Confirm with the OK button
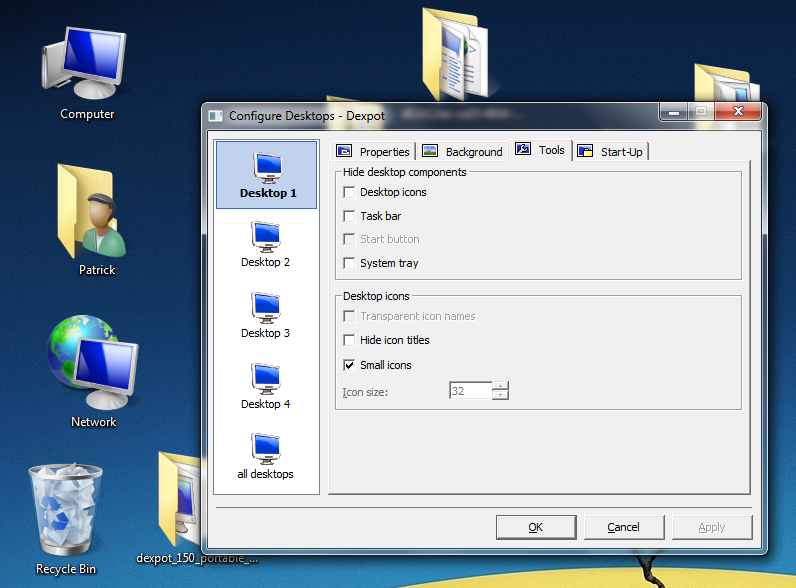Screen dimensions: 796x588 pyautogui.click(x=536, y=527)
